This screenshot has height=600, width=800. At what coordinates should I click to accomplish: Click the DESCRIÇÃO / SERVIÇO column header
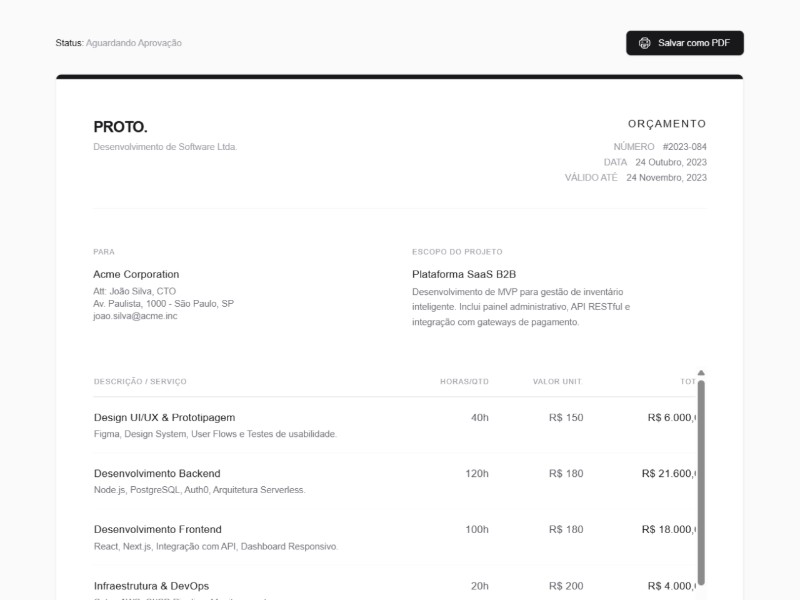[140, 382]
